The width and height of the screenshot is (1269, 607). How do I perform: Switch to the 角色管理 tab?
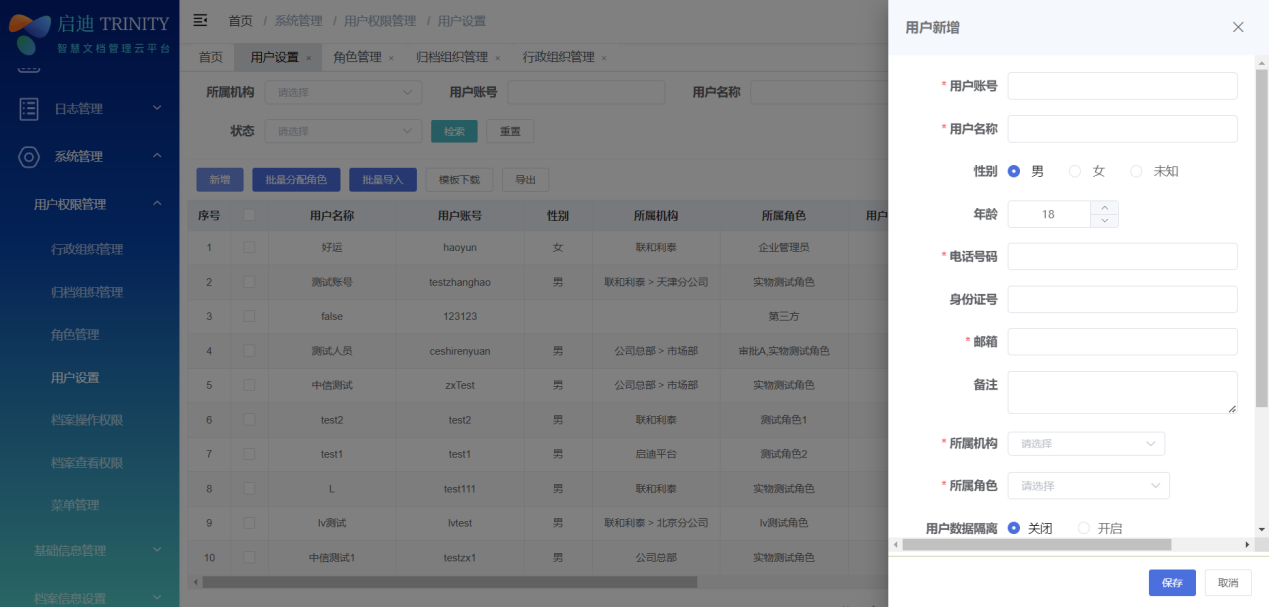tap(357, 58)
